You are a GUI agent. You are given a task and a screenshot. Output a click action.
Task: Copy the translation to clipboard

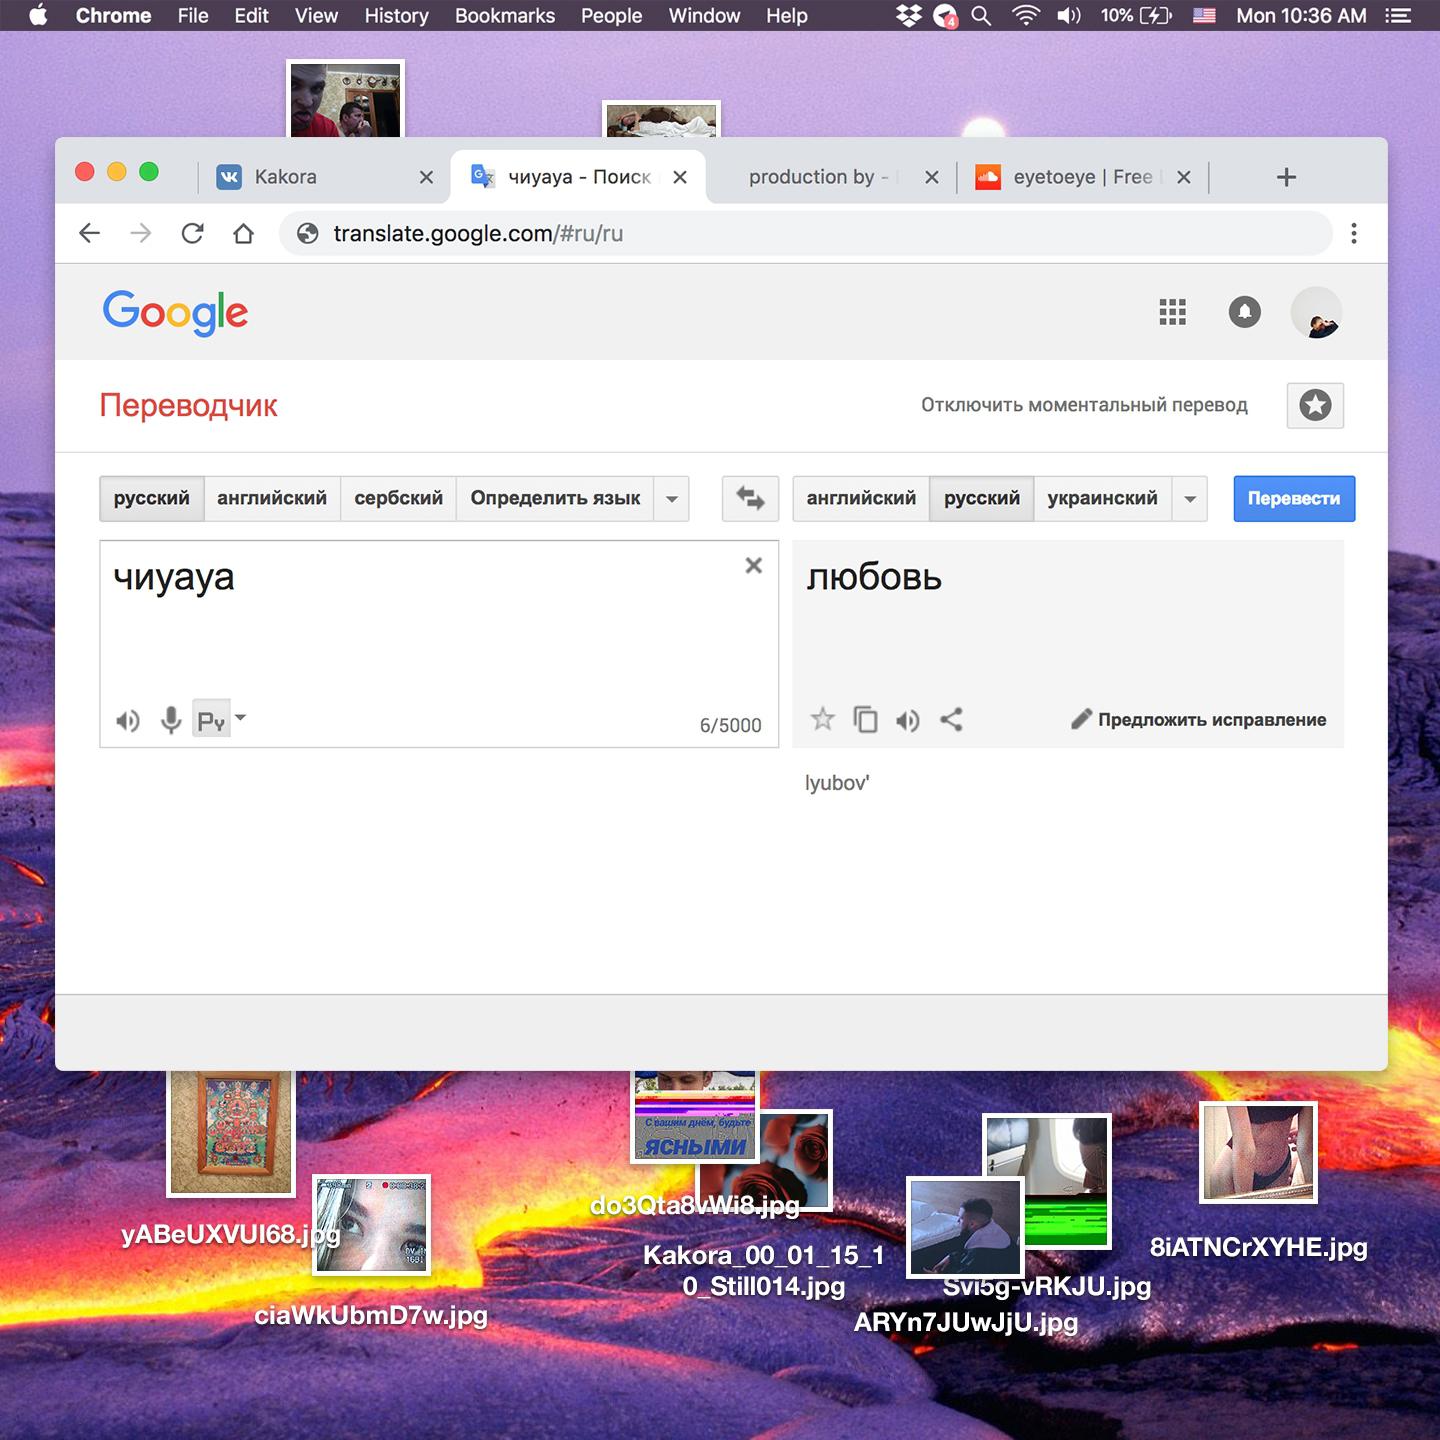865,720
